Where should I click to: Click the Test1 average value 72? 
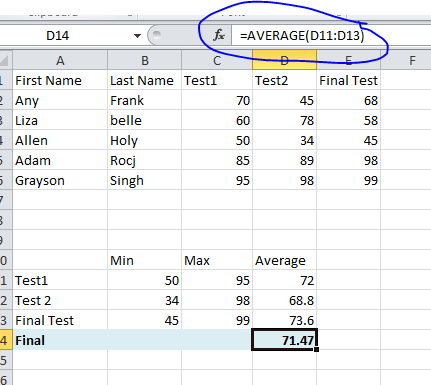(284, 280)
